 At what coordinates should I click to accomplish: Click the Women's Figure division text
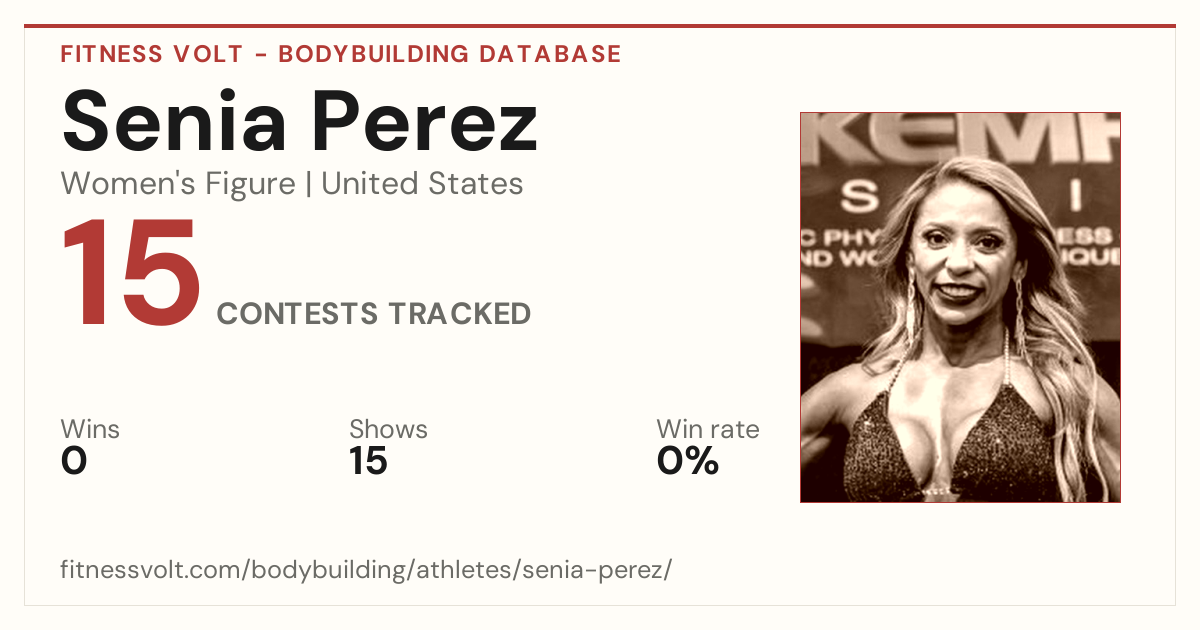(x=178, y=184)
